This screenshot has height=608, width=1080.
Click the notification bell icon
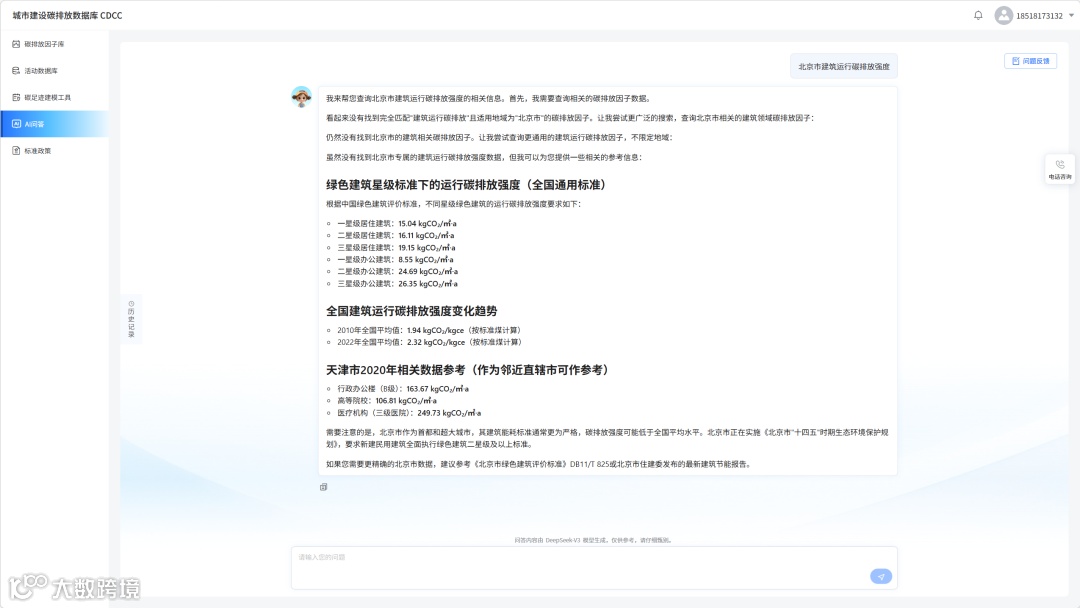click(978, 15)
